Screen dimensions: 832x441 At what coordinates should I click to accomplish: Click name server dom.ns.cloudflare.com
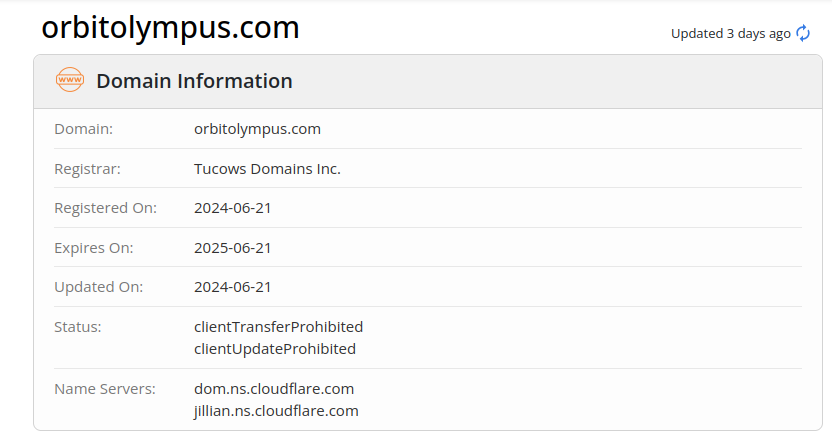[x=274, y=389]
